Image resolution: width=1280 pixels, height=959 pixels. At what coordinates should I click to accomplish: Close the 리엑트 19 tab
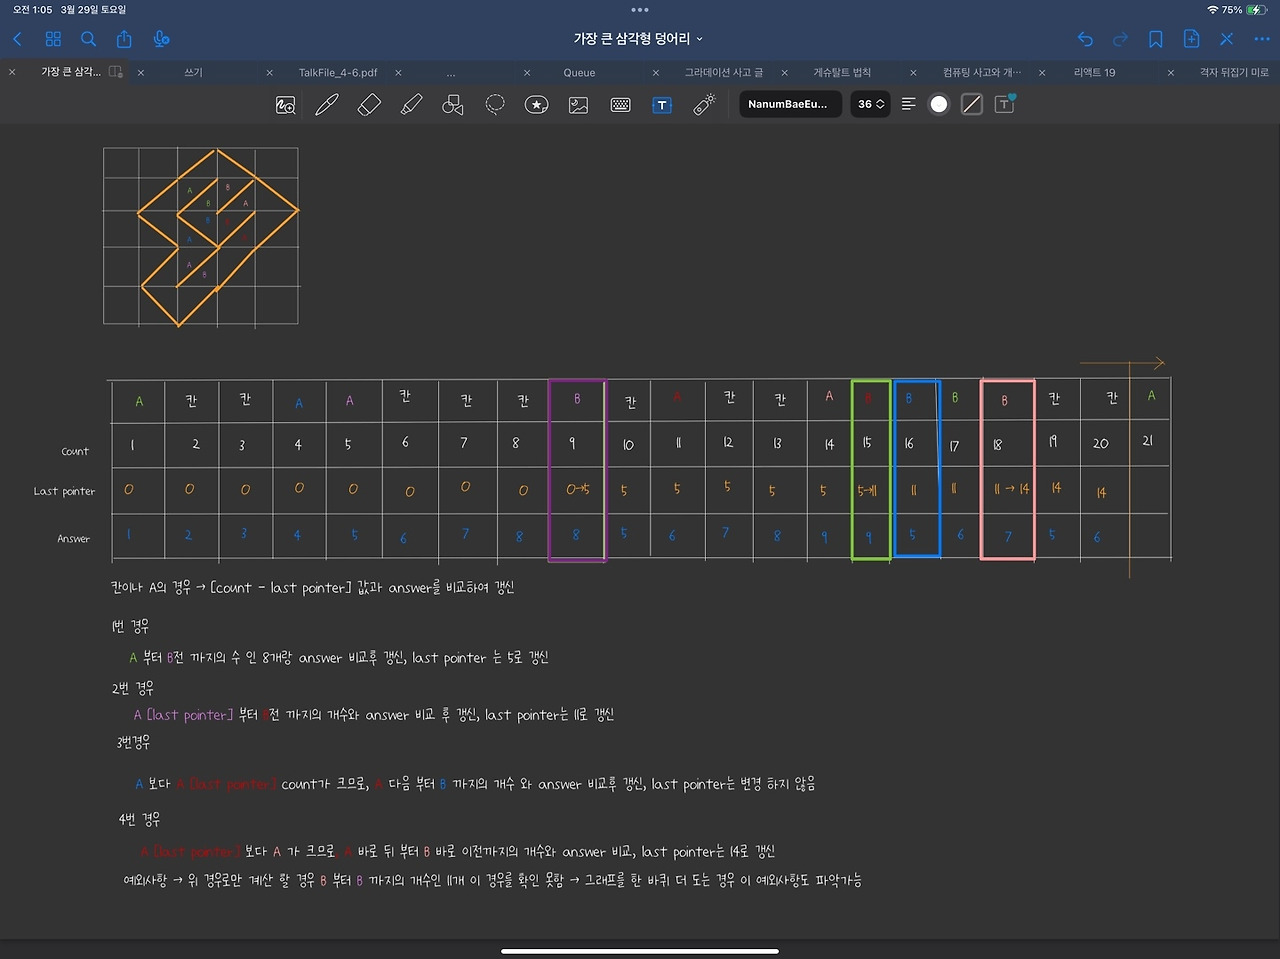pos(1042,72)
